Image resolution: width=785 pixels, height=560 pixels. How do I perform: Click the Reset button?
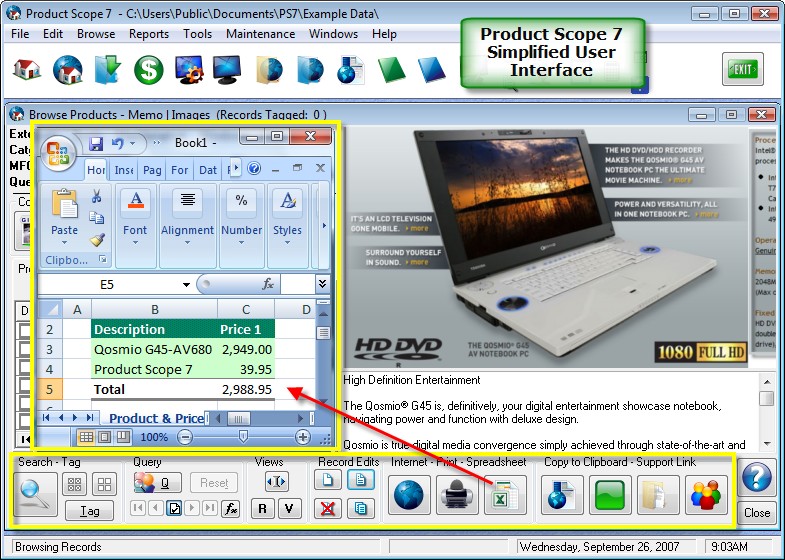pos(214,483)
